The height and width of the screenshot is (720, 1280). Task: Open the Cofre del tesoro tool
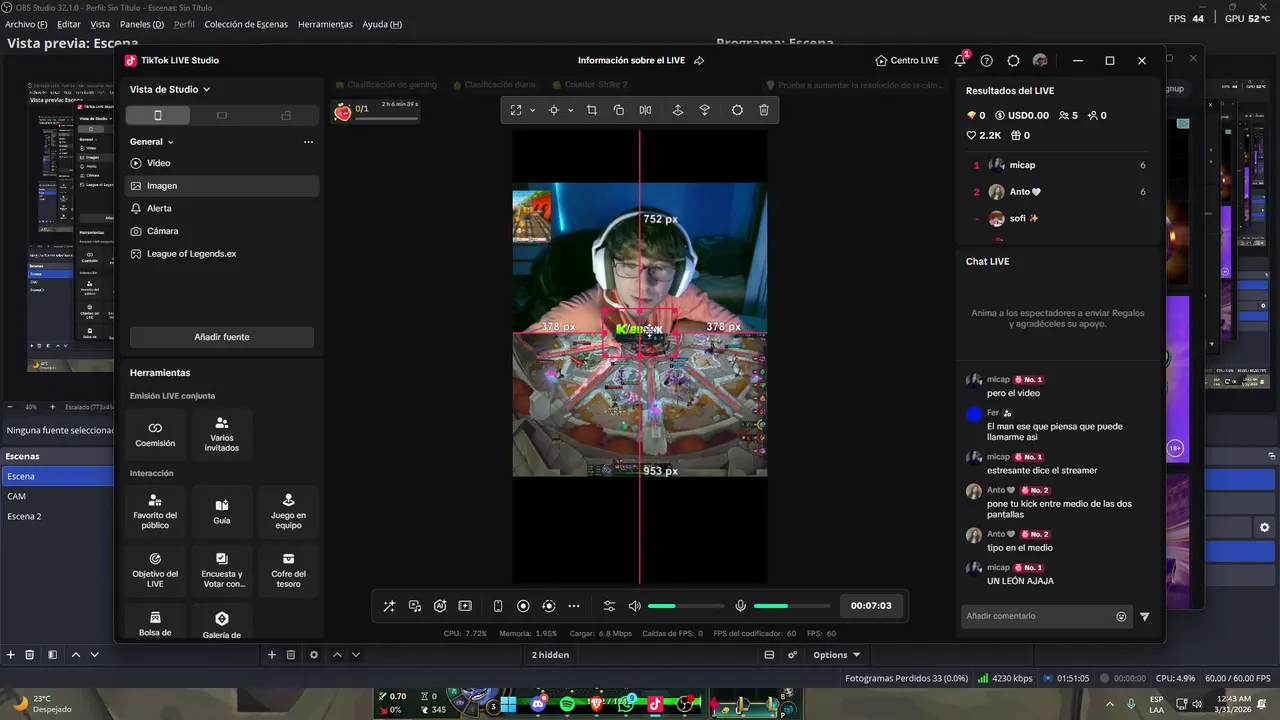pyautogui.click(x=288, y=571)
